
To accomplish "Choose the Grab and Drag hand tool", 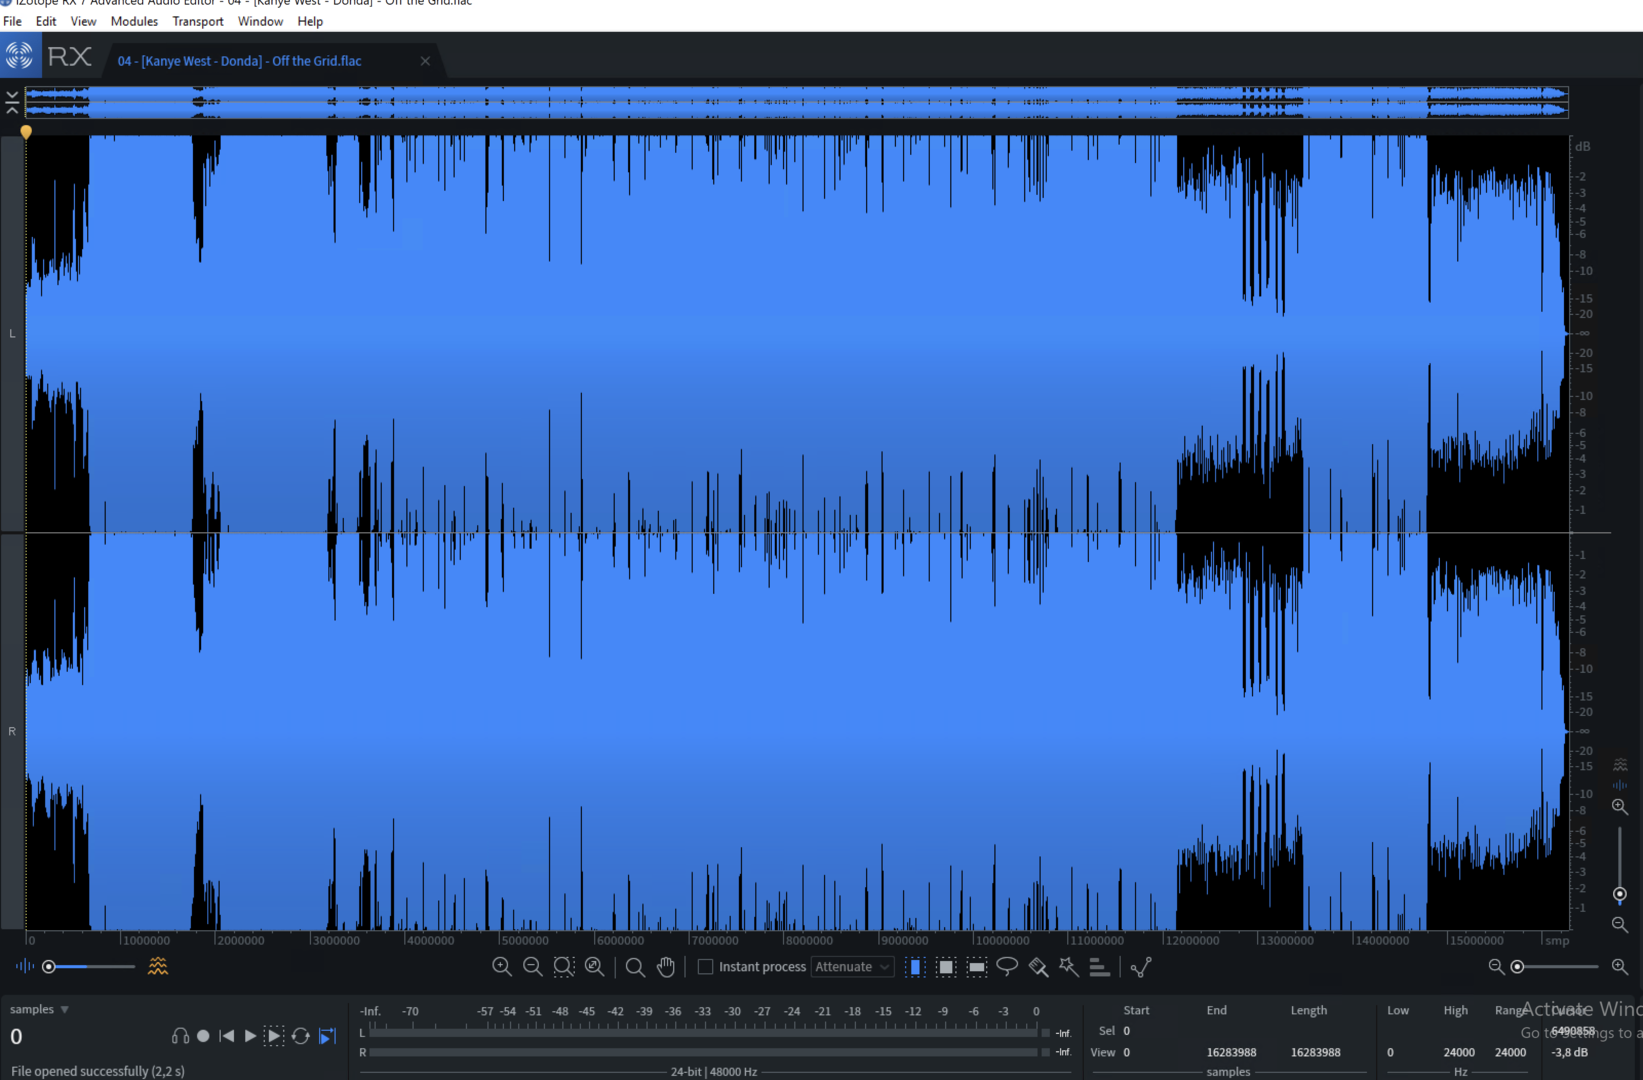I will 666,966.
